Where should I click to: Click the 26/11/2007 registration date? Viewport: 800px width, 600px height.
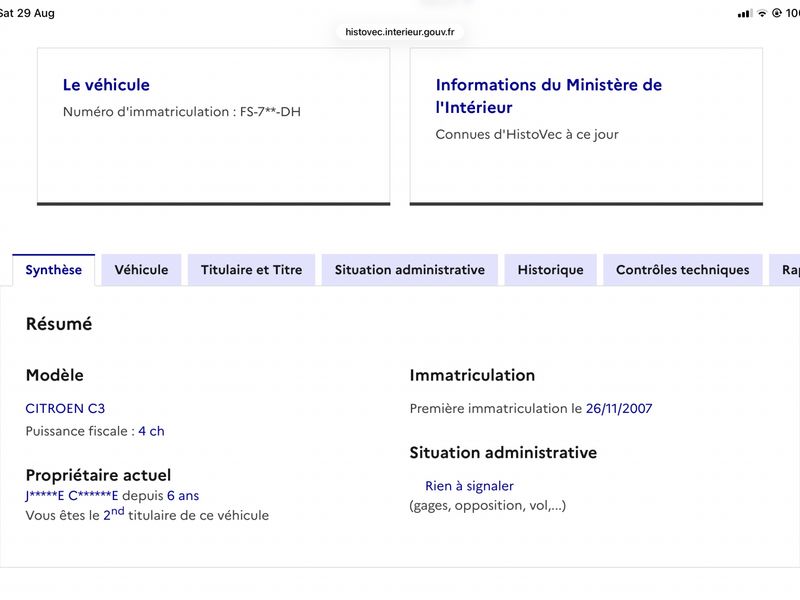(619, 409)
